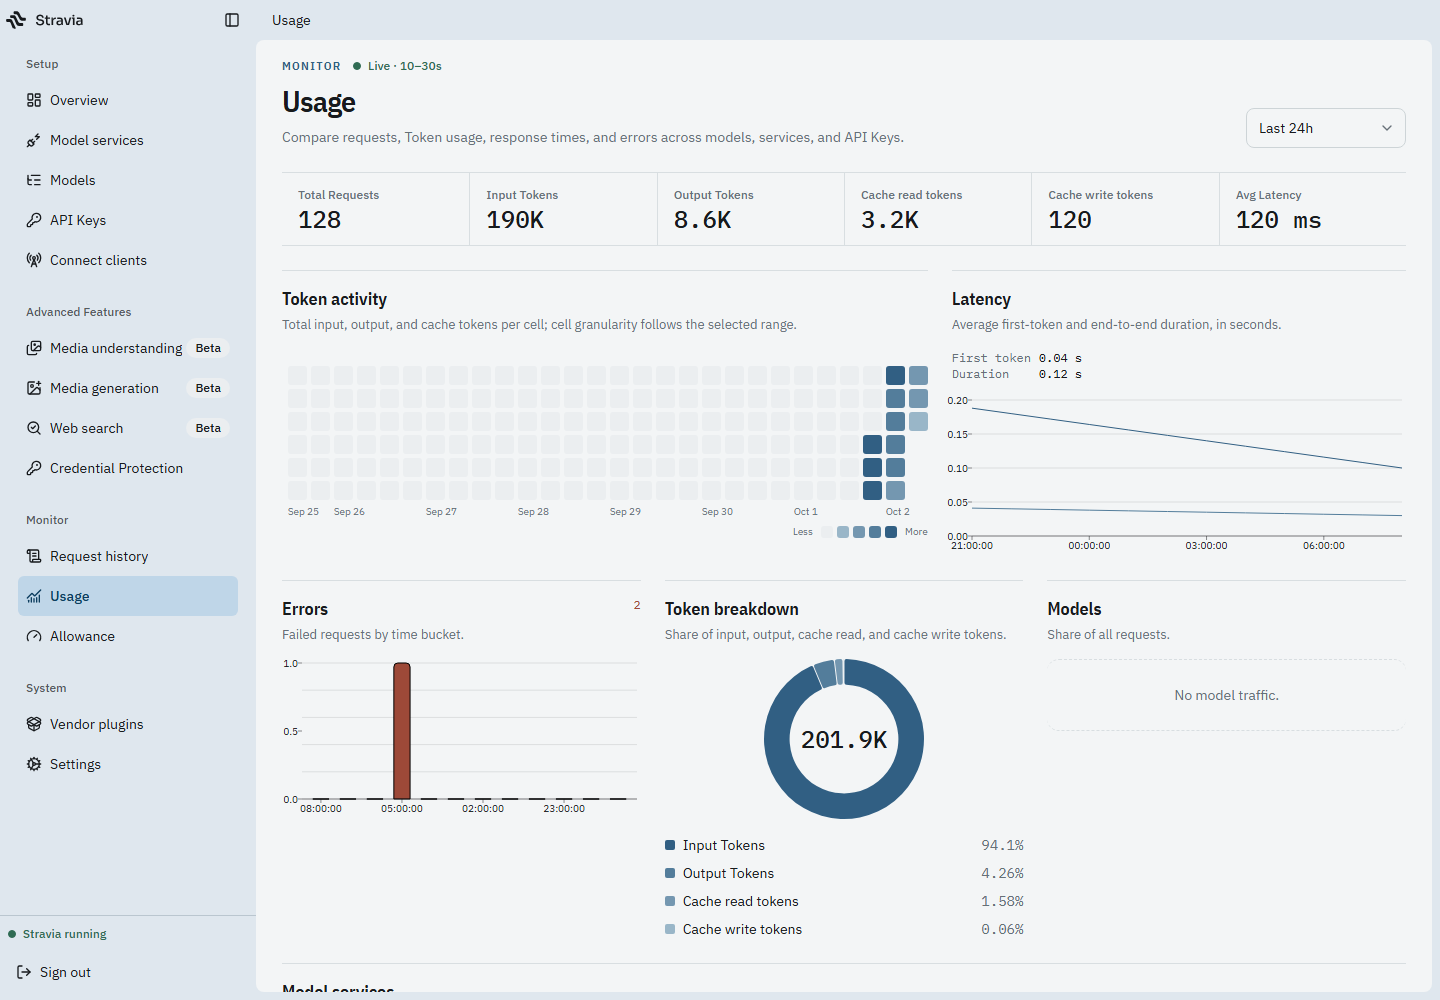The width and height of the screenshot is (1440, 1000).
Task: Click the Stravia running status text
Action: [x=65, y=934]
